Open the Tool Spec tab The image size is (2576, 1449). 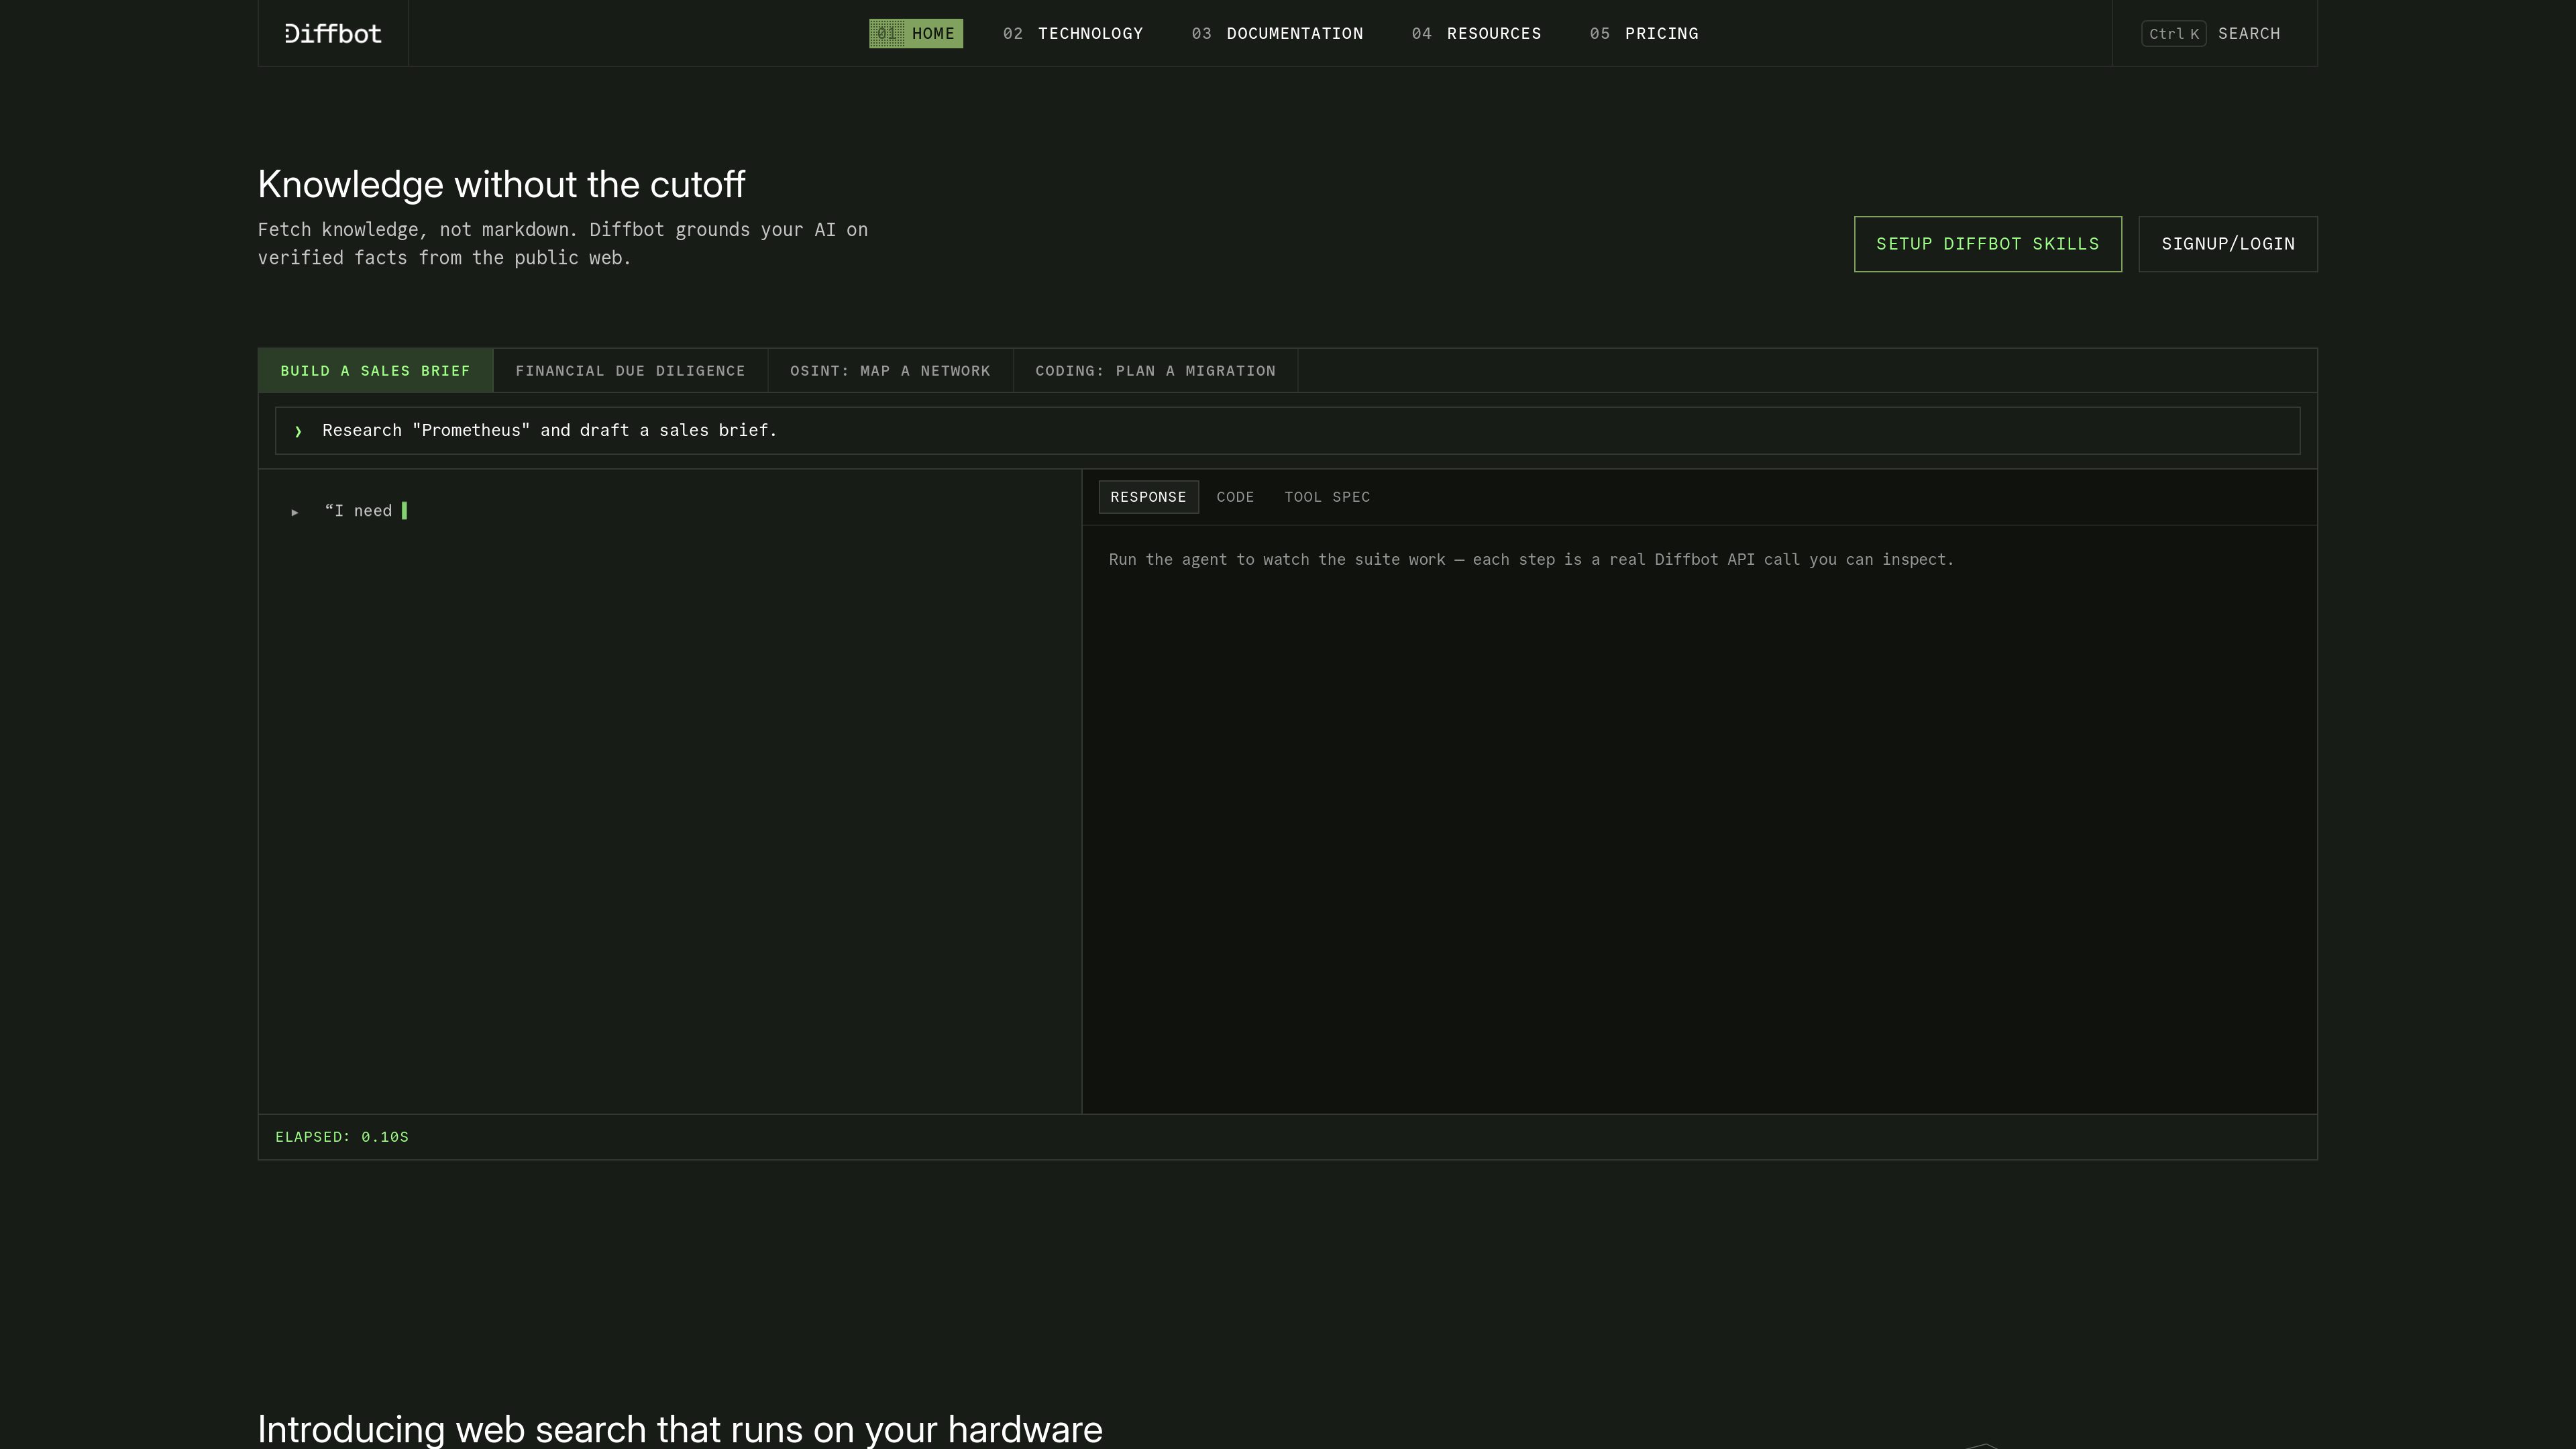[1327, 497]
